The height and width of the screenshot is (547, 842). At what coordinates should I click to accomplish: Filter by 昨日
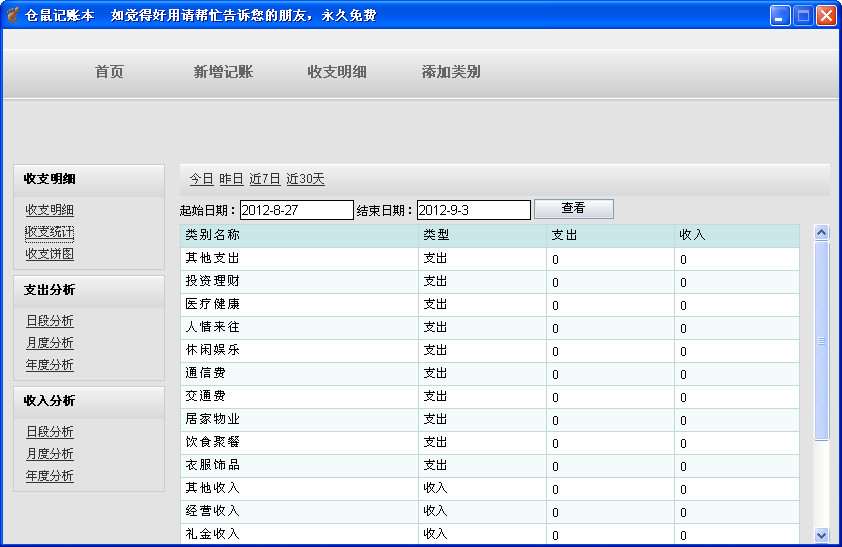point(231,179)
